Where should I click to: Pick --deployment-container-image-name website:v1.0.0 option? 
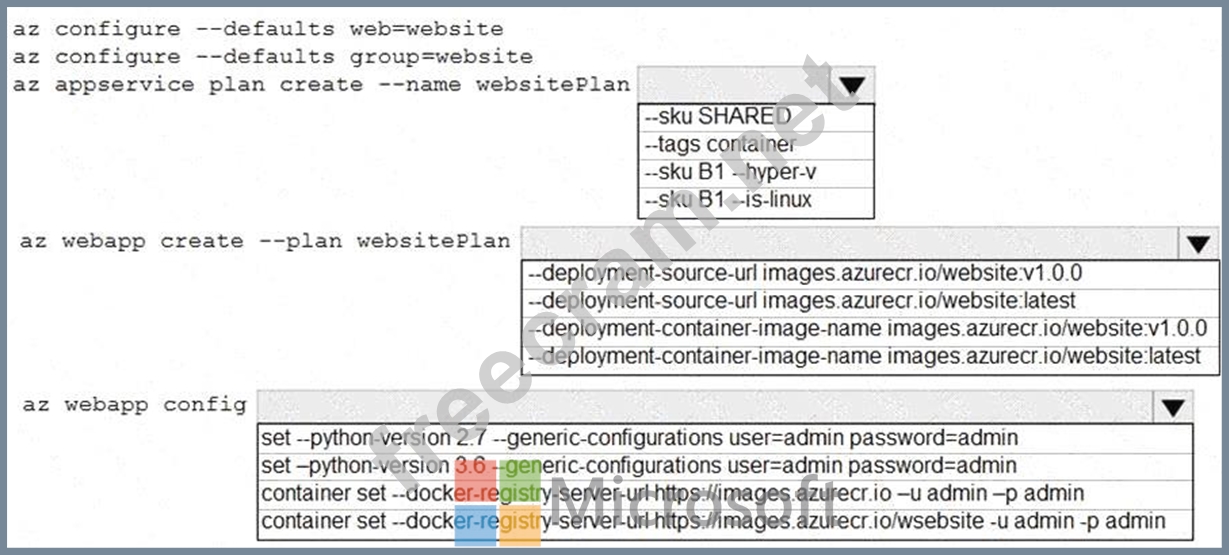pos(864,328)
